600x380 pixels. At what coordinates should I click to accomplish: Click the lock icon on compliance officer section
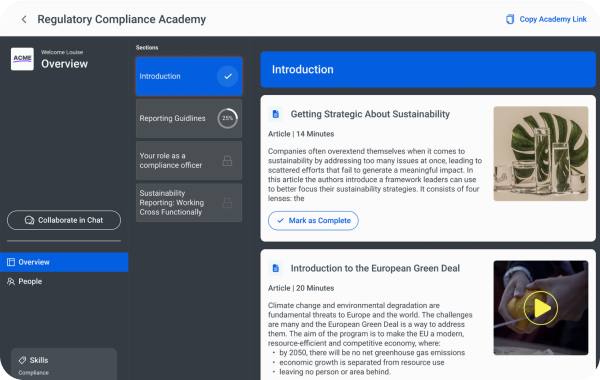coord(227,161)
